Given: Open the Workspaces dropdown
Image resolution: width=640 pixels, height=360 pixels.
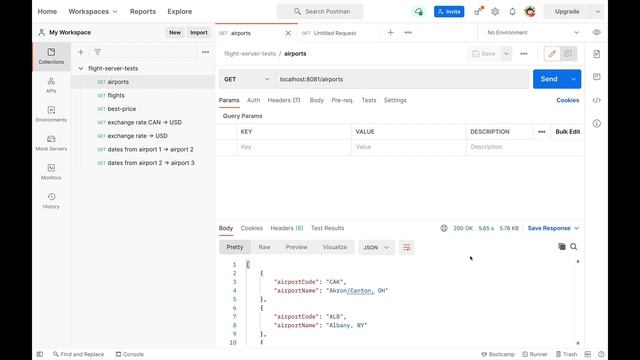Looking at the screenshot, I should pyautogui.click(x=93, y=11).
